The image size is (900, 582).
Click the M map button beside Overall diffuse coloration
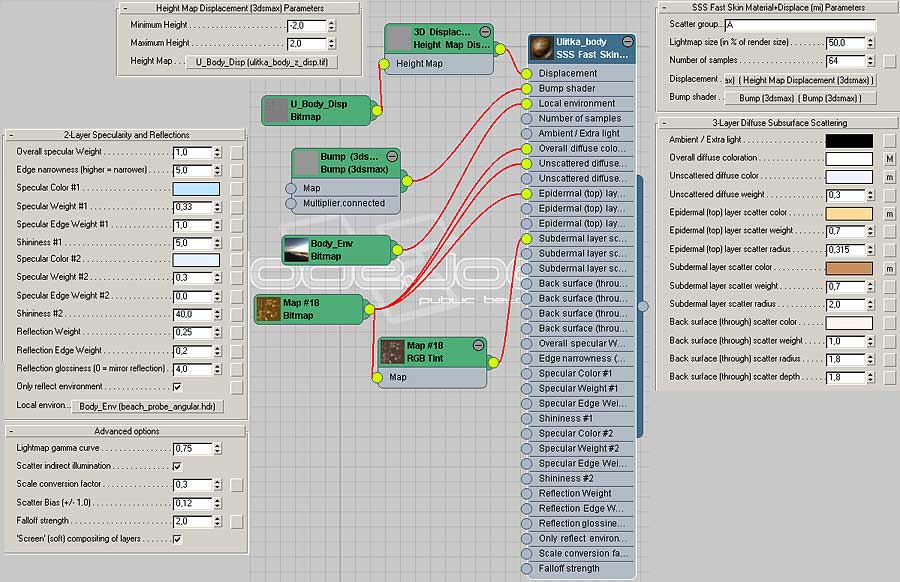tap(889, 159)
